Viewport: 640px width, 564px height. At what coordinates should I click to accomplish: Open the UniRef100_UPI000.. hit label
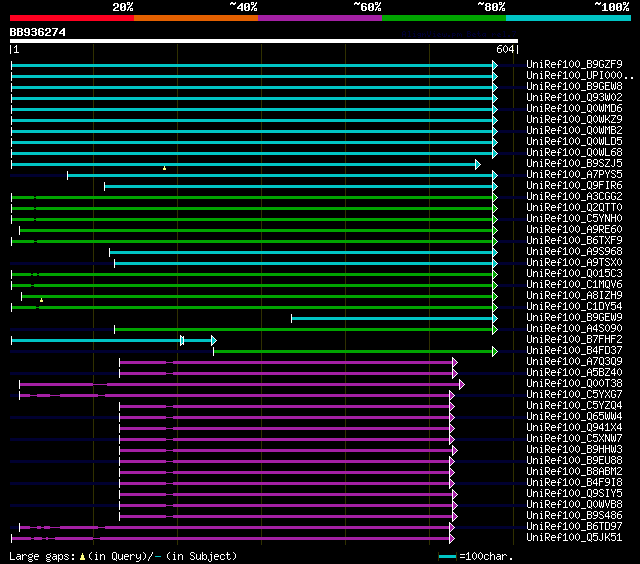click(x=579, y=76)
